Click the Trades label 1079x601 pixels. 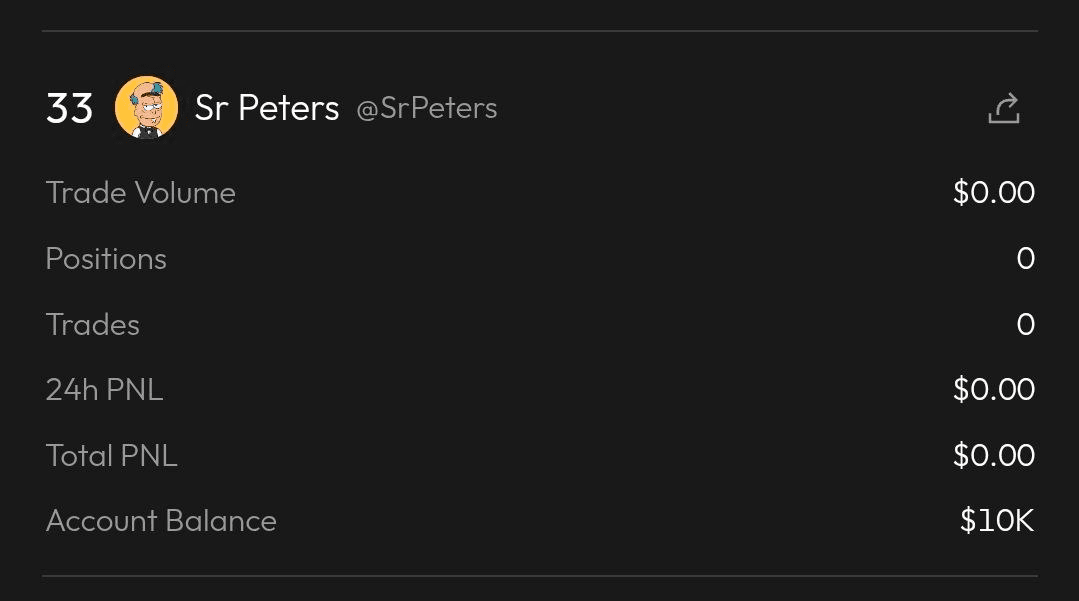click(93, 325)
